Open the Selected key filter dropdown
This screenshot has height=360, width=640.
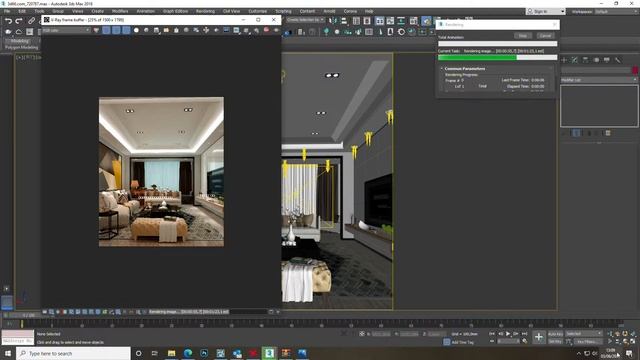[584, 334]
